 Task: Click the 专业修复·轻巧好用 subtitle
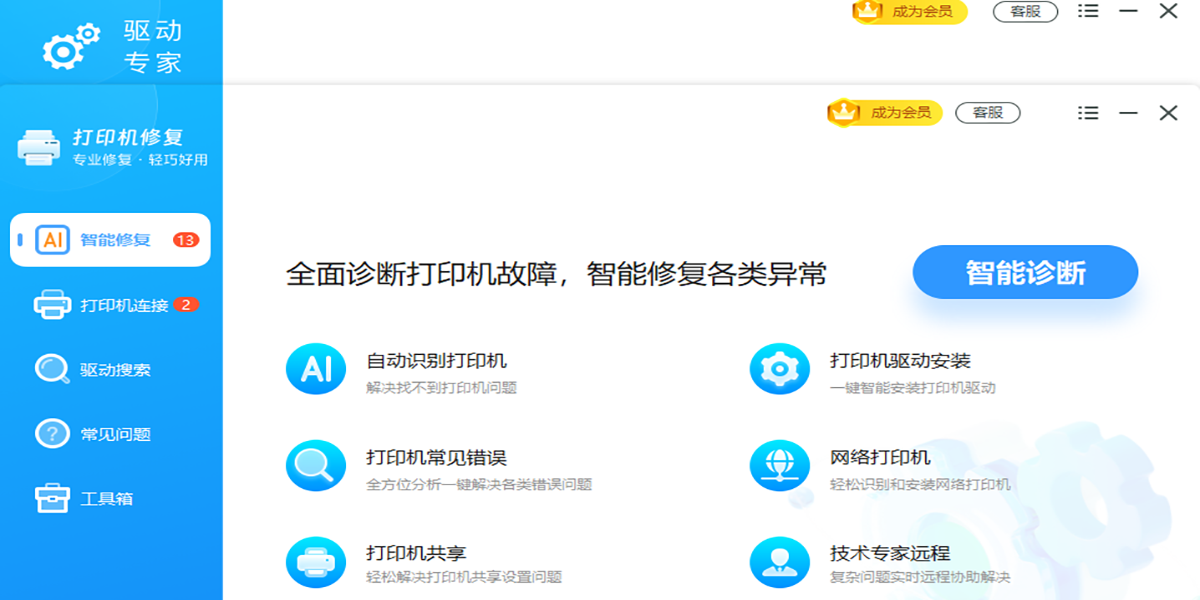coord(140,160)
